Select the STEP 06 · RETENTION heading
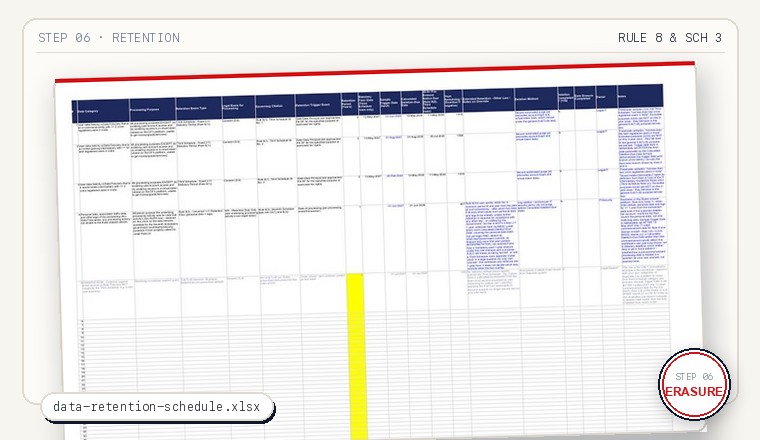This screenshot has width=760, height=440. click(109, 38)
